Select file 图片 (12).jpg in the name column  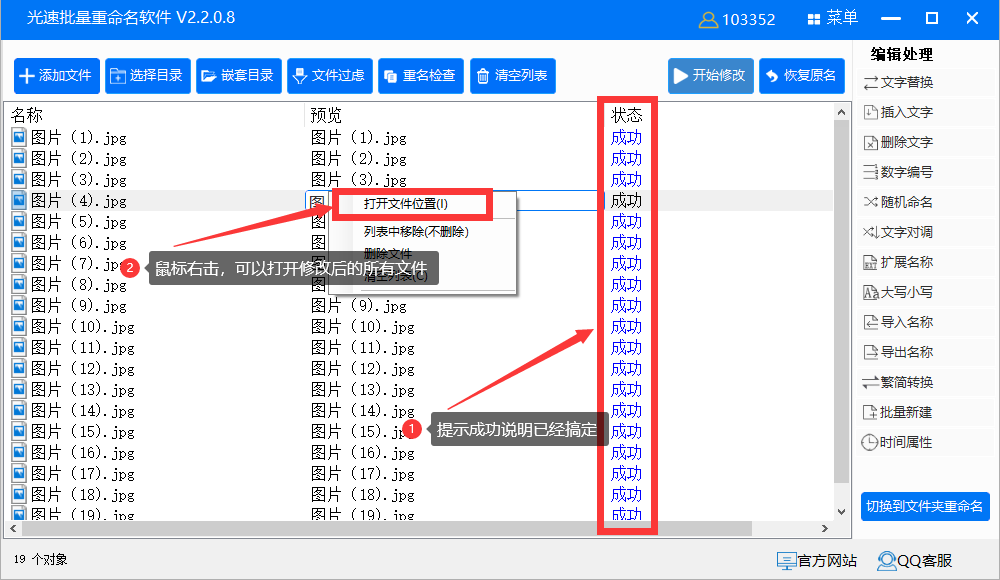pyautogui.click(x=82, y=369)
